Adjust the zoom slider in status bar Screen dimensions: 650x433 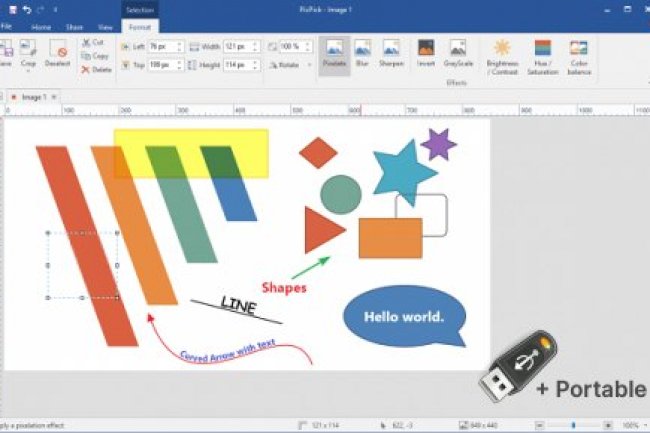click(573, 425)
